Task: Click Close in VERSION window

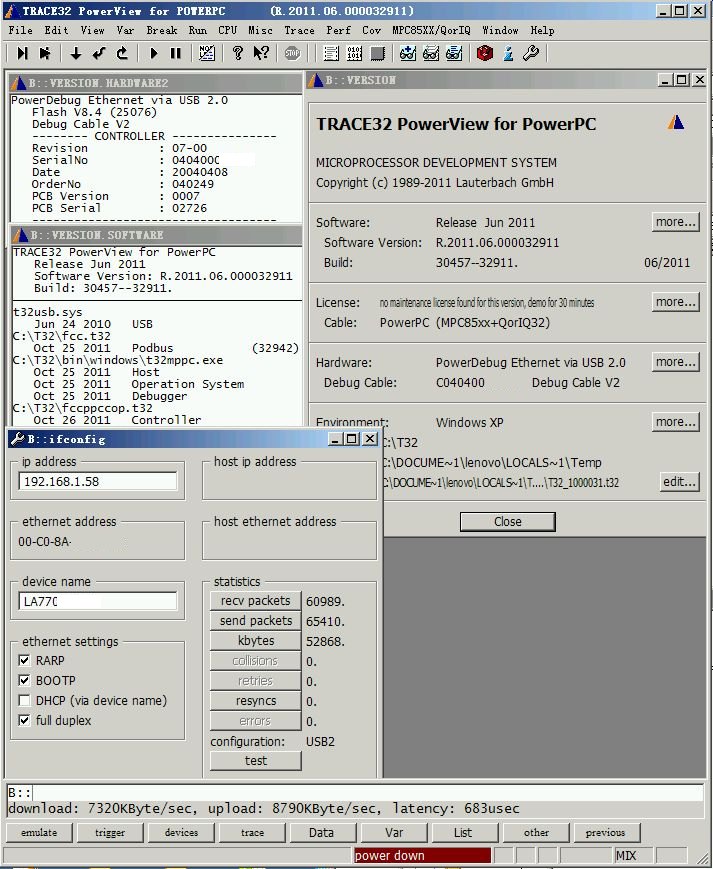Action: (x=507, y=522)
